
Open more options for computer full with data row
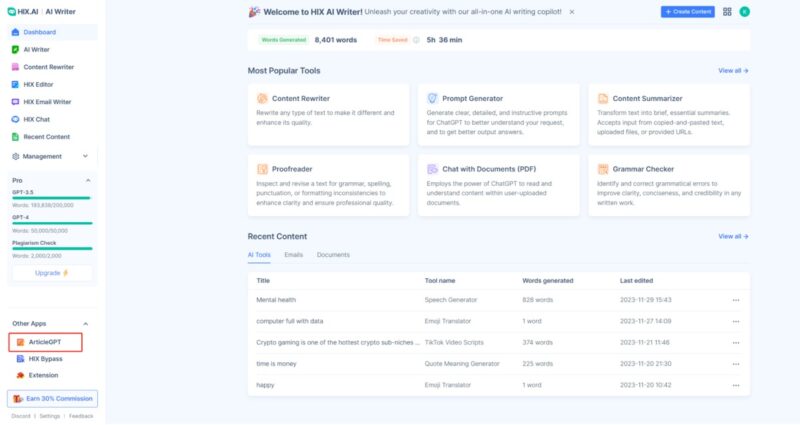point(736,321)
